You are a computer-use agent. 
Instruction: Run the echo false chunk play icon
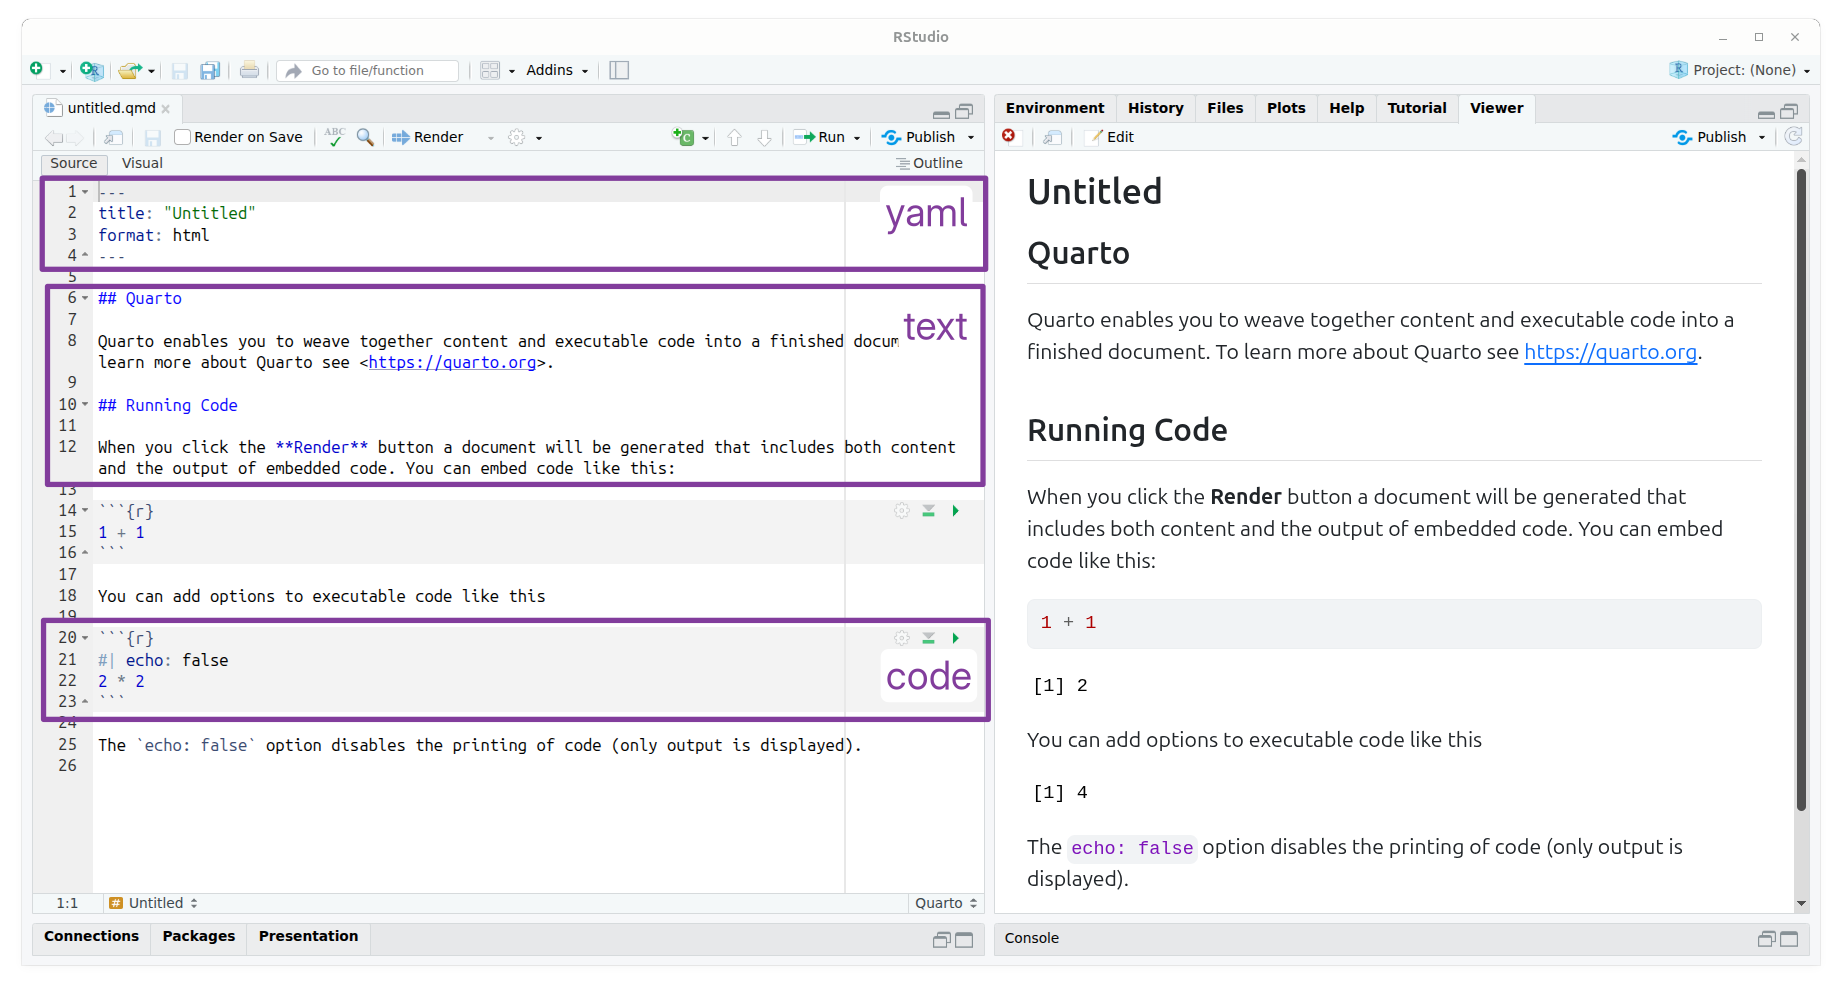click(956, 638)
